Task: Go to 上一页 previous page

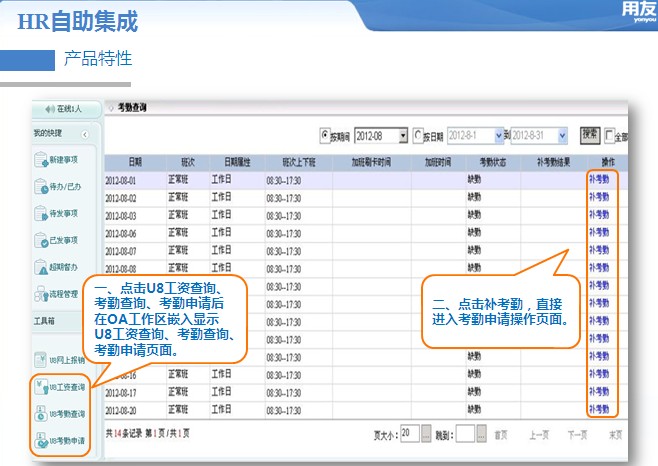Action: 539,435
